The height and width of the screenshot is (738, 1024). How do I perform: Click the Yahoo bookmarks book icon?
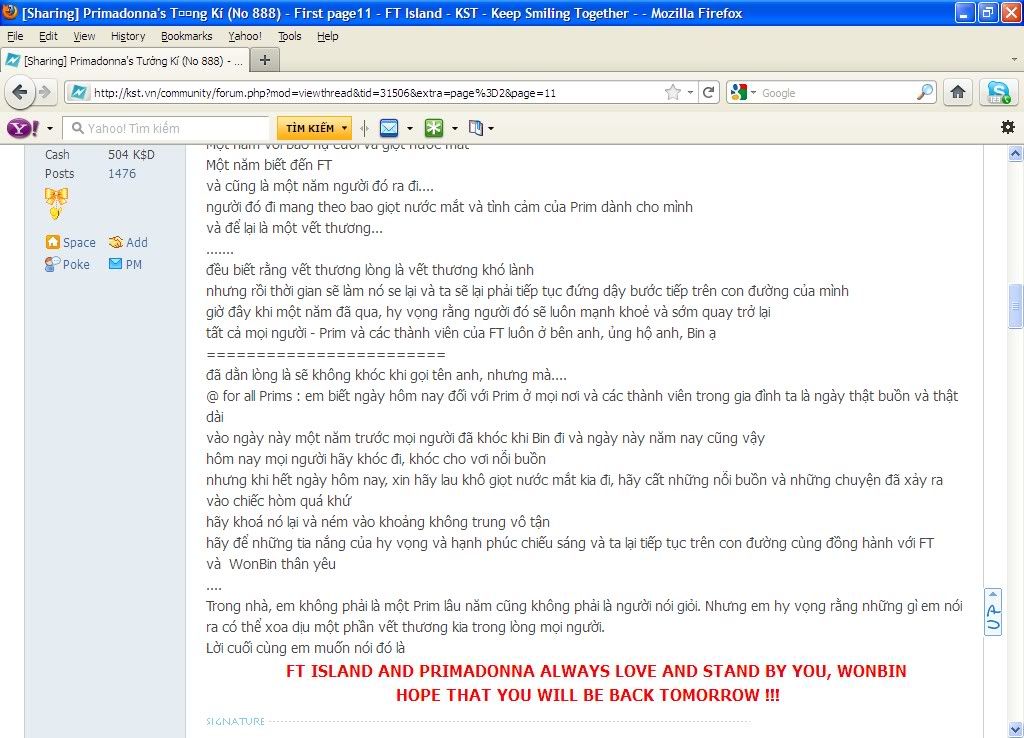pos(476,128)
